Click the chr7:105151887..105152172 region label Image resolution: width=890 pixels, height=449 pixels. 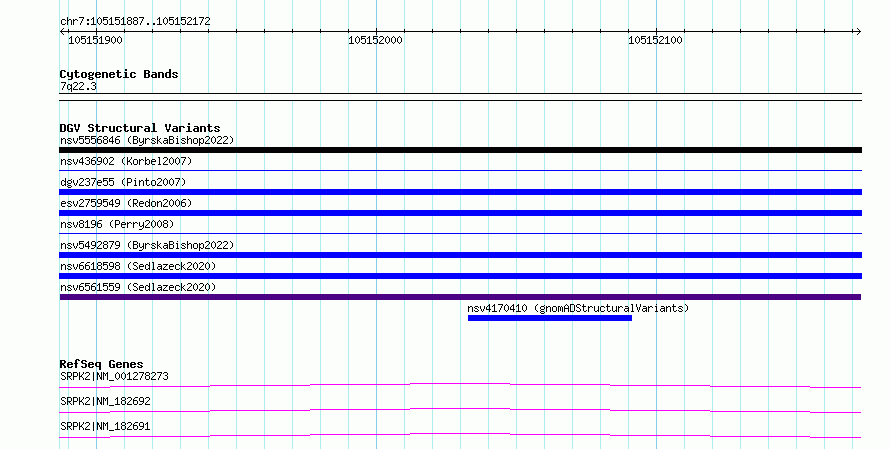[x=135, y=21]
